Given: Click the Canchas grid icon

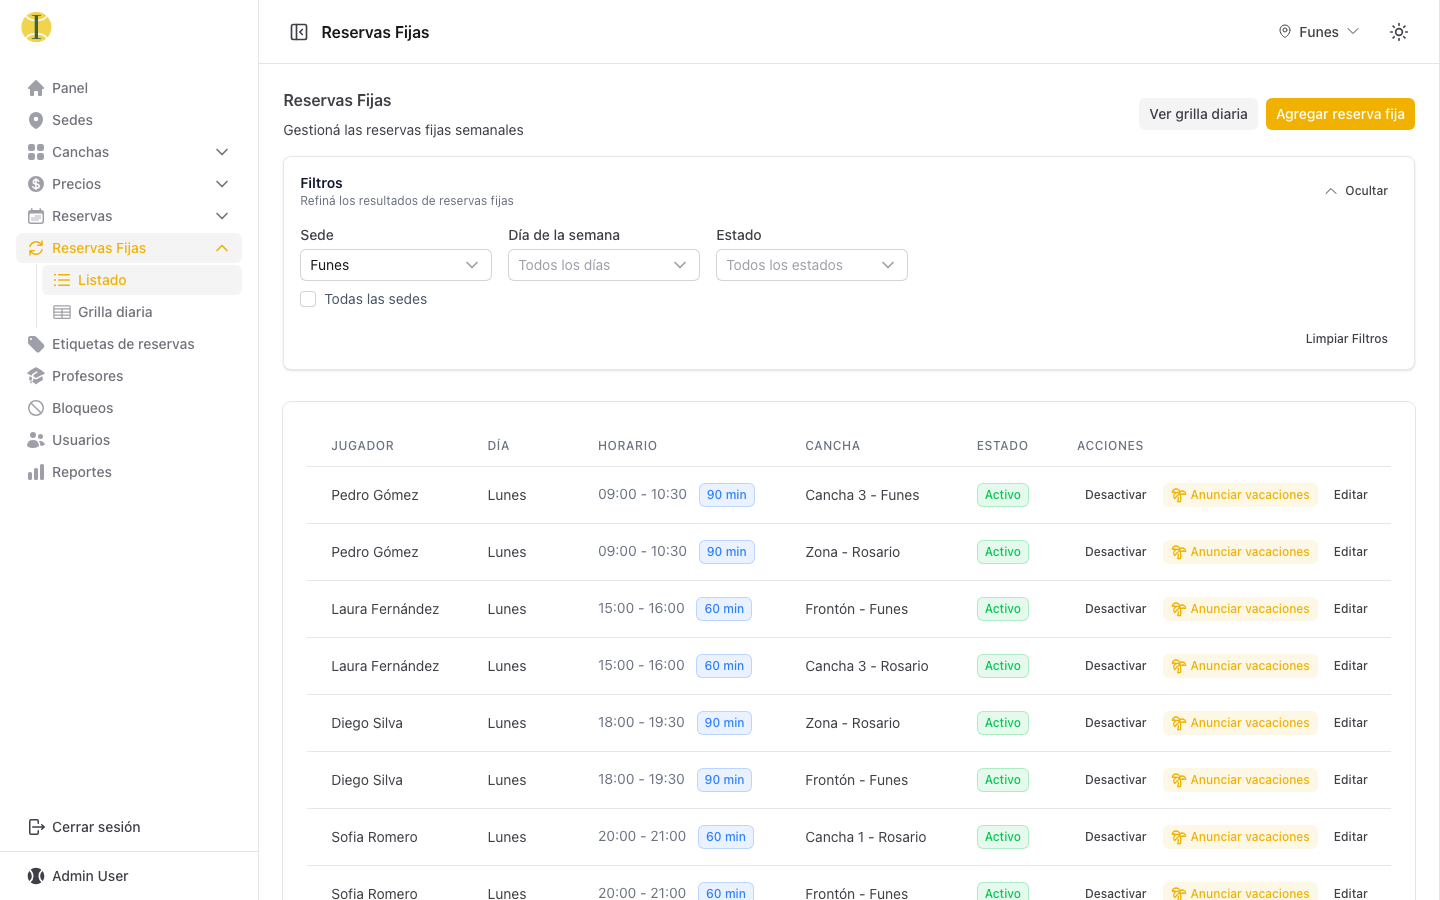Looking at the screenshot, I should [x=36, y=152].
